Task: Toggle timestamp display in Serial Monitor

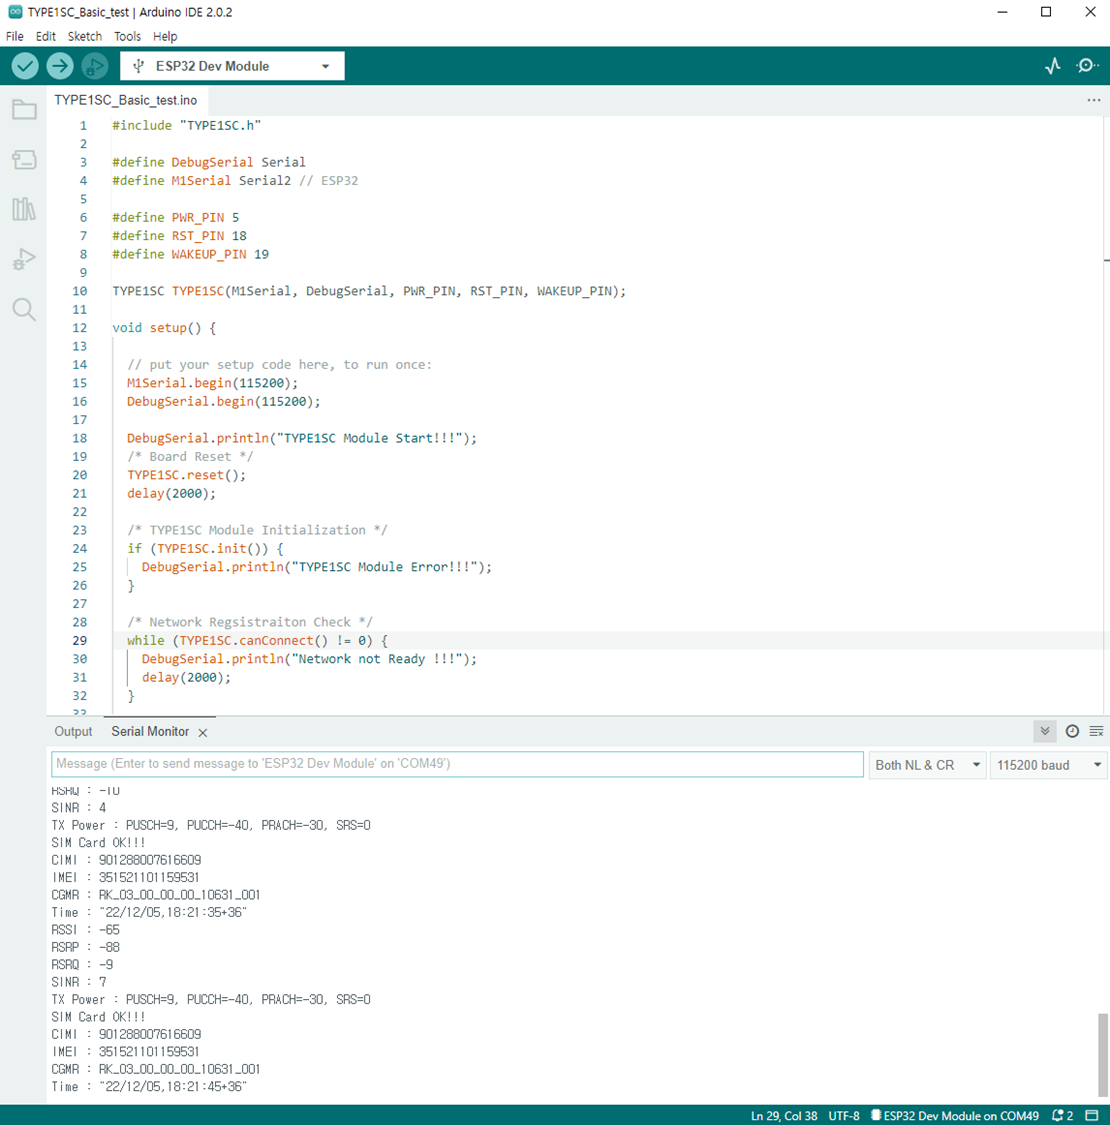Action: coord(1072,731)
